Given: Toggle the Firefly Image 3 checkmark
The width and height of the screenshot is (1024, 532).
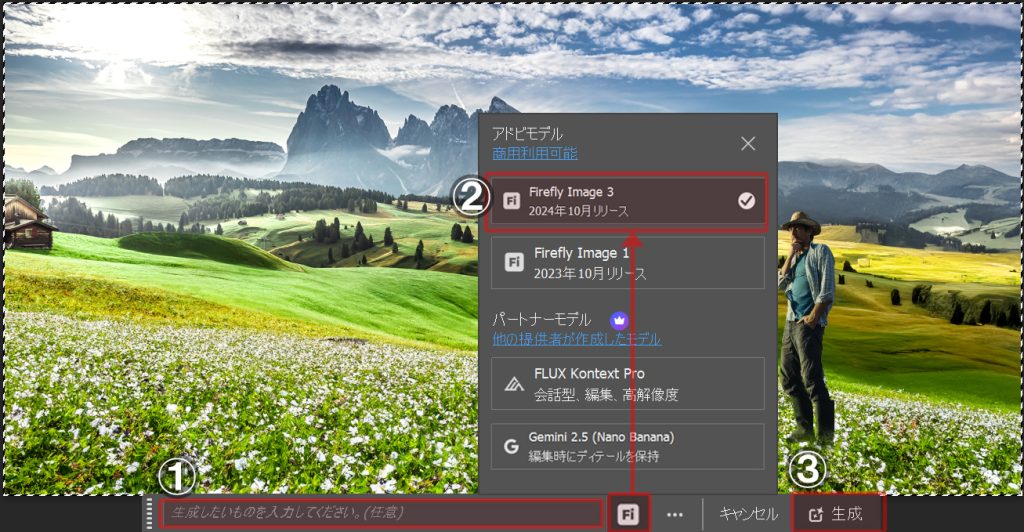Looking at the screenshot, I should 746,201.
